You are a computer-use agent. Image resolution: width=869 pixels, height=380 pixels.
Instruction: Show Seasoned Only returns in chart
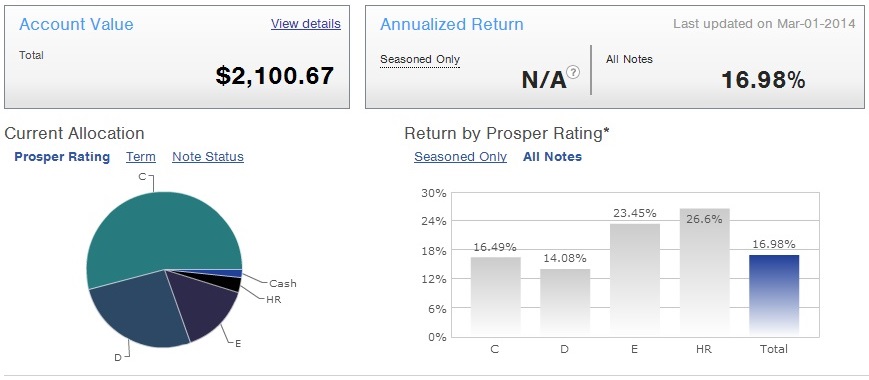461,157
